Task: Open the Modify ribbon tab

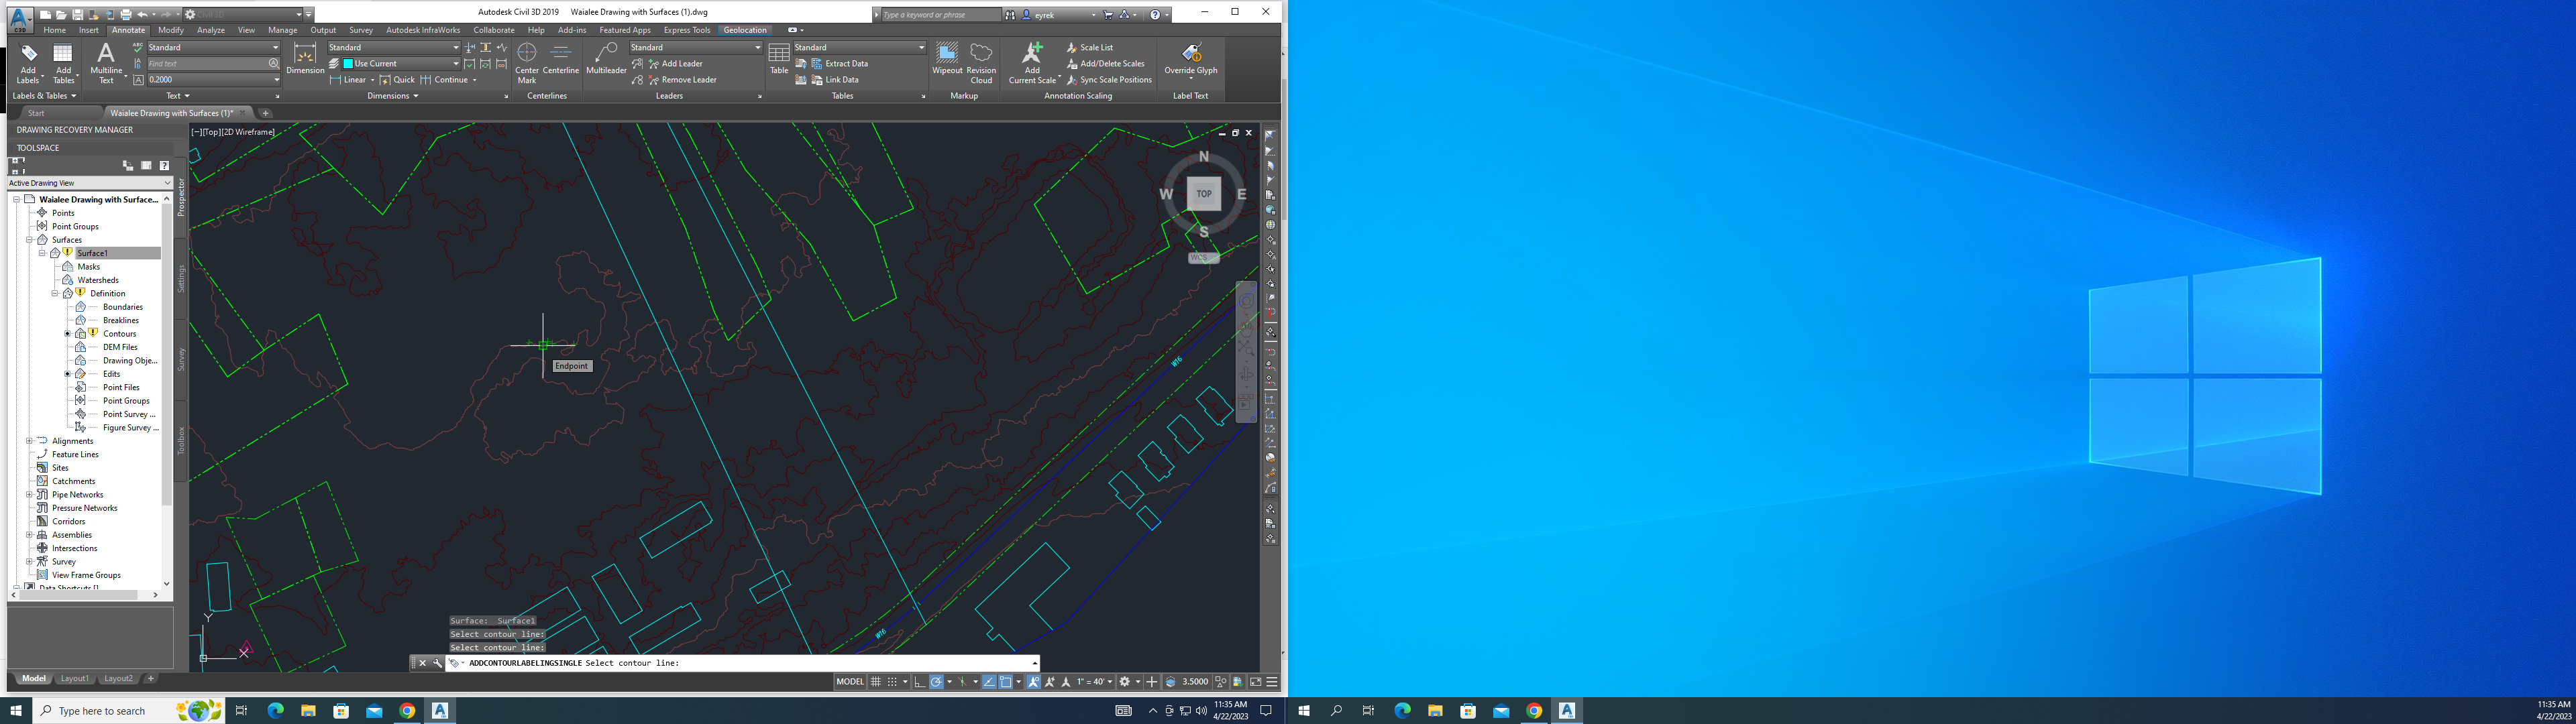Action: click(171, 30)
